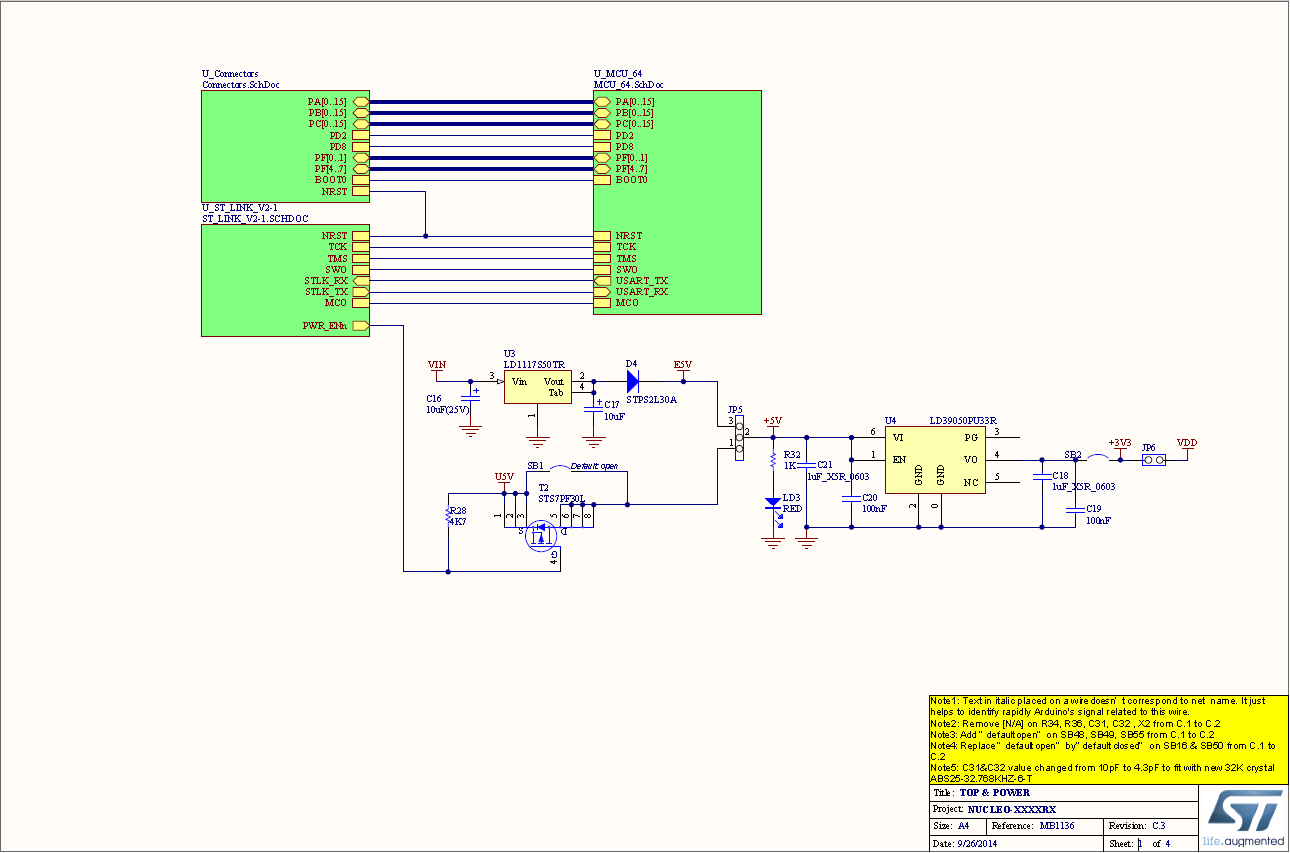Click the R32 1K resistor
This screenshot has height=853, width=1290.
(x=772, y=459)
